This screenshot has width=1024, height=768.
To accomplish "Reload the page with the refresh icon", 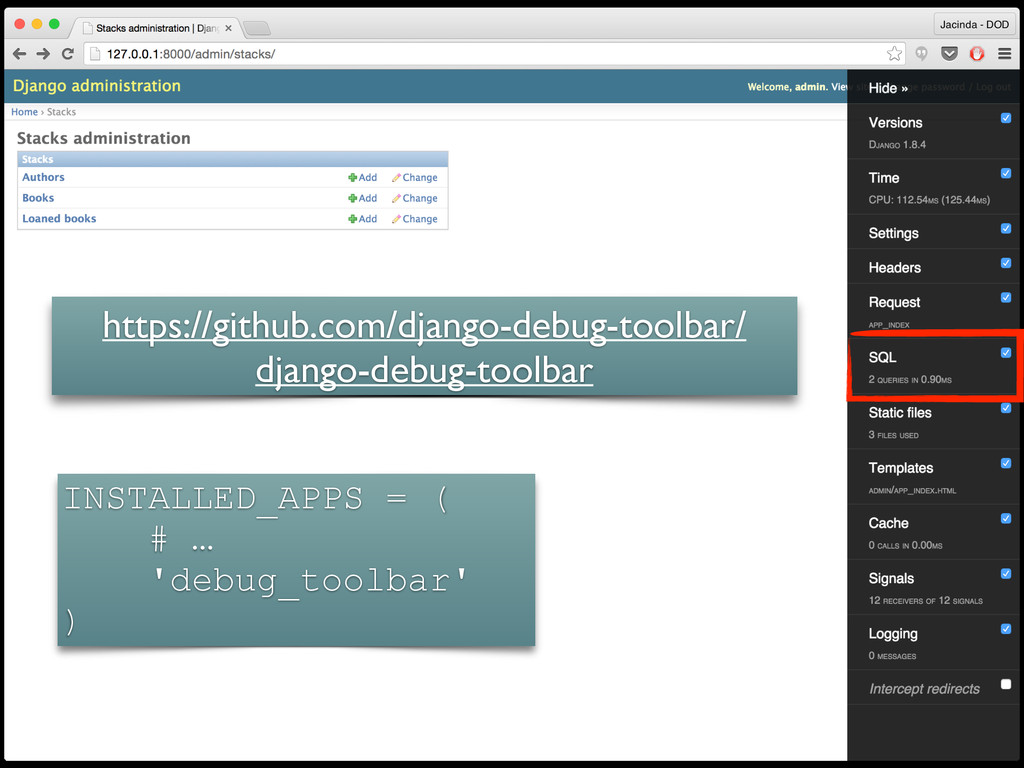I will coord(67,54).
